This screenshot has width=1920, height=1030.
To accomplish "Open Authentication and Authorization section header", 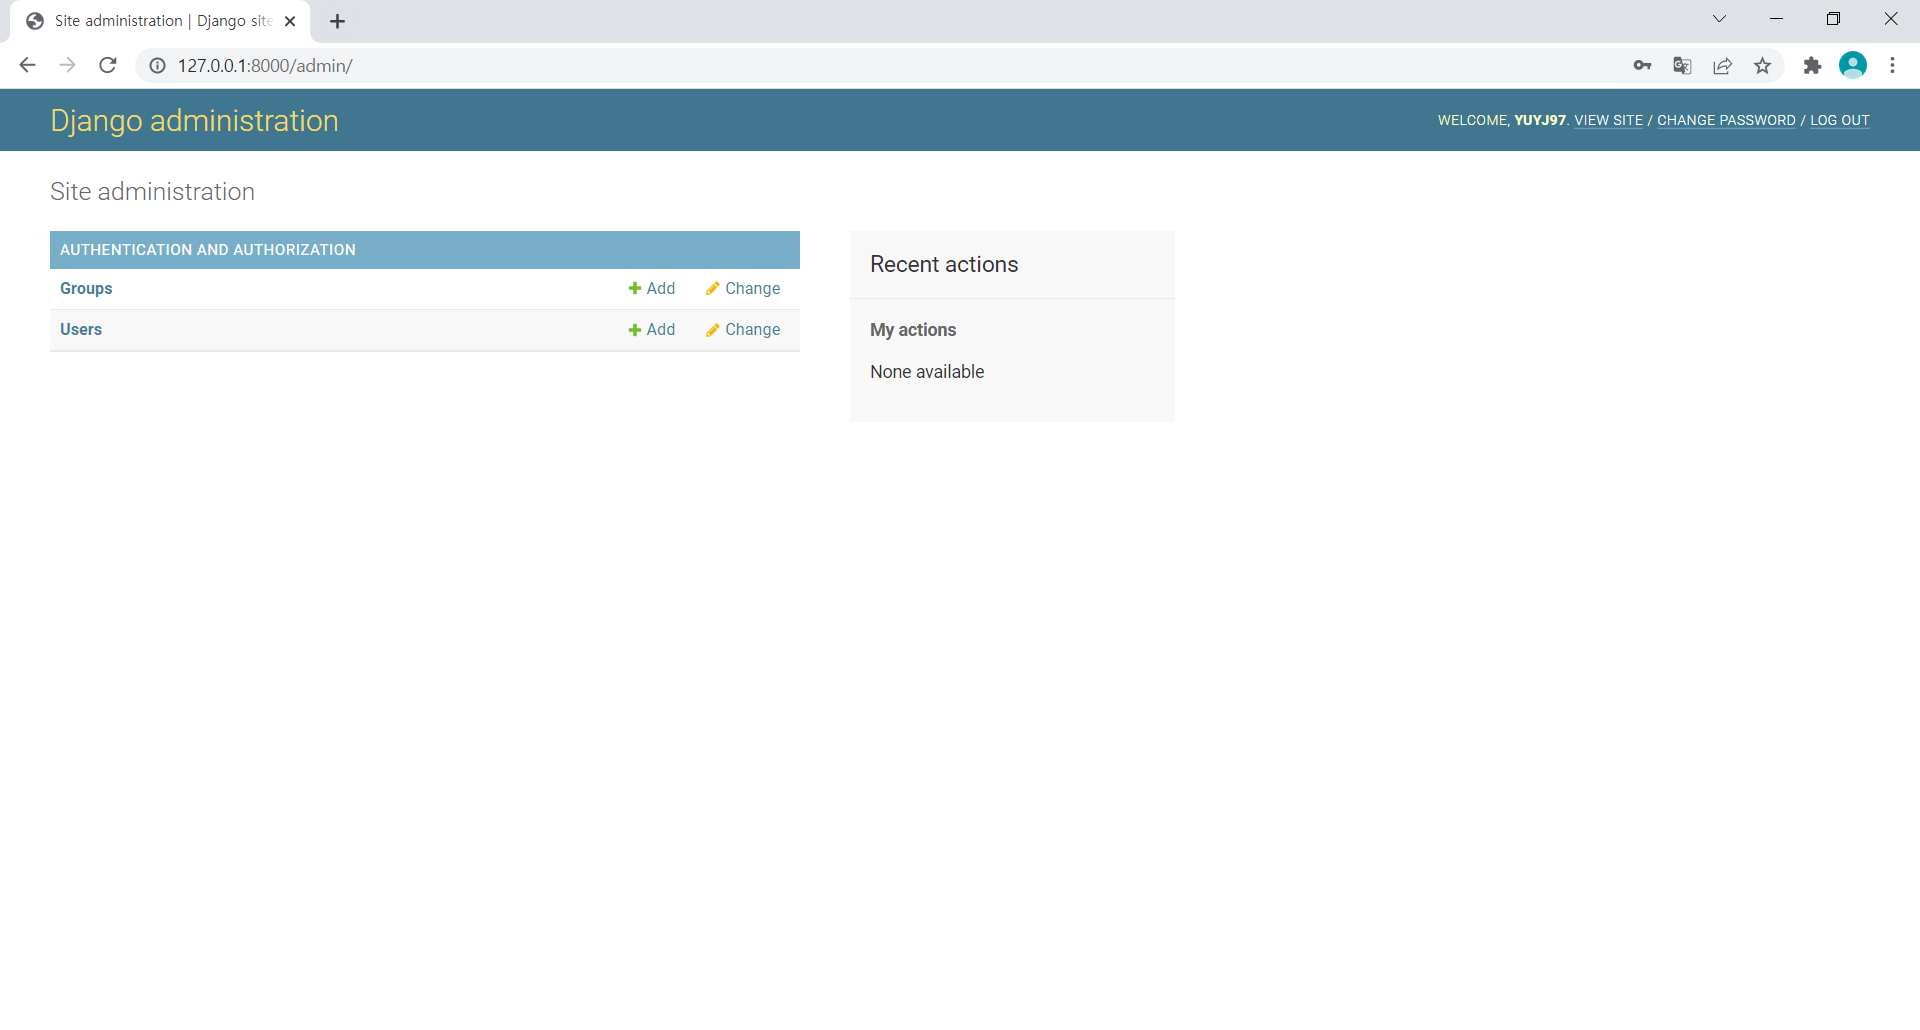I will [x=208, y=250].
